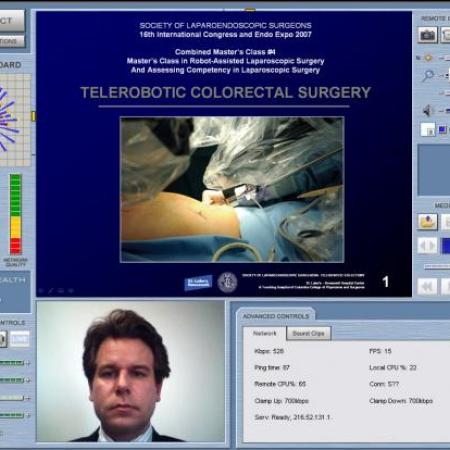Click the blue St. Luke's logo on slide
450x450 pixels.
[198, 283]
